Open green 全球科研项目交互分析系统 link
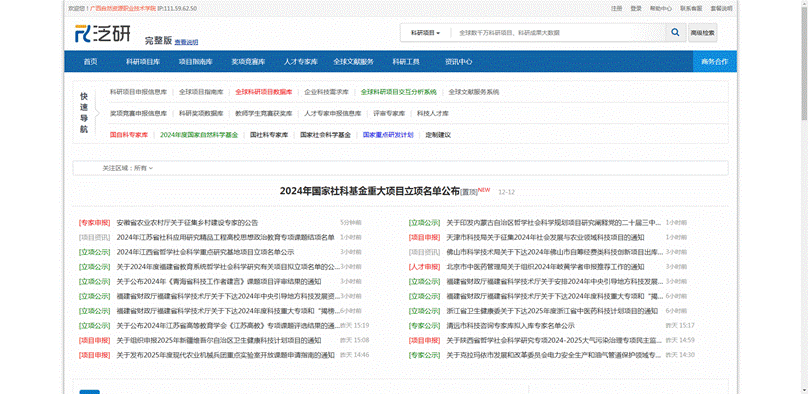 [398, 92]
